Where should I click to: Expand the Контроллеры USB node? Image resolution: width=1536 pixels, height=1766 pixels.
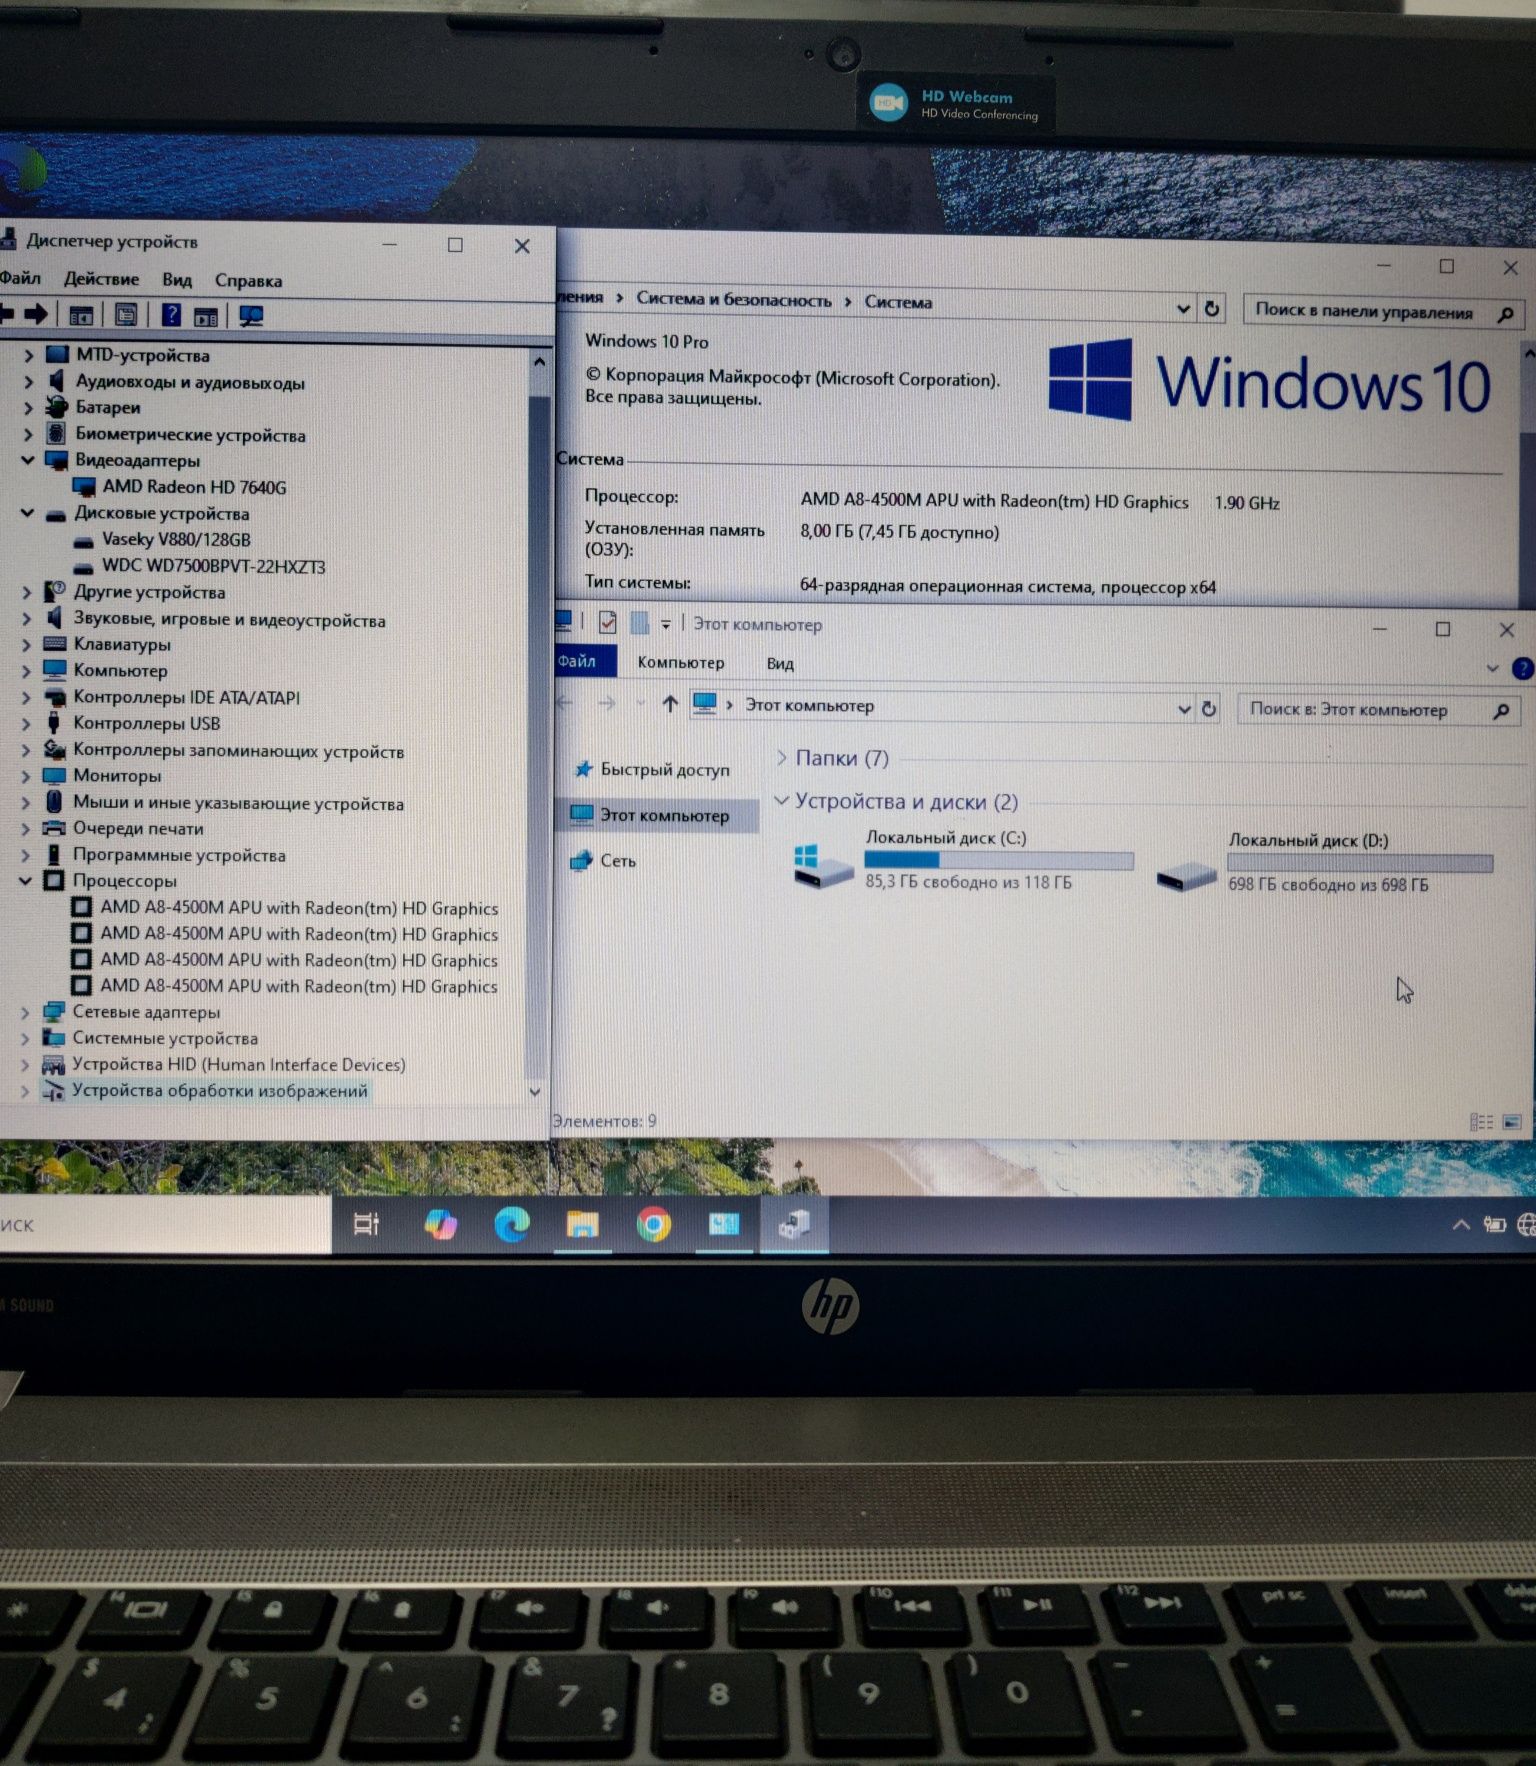coord(27,724)
